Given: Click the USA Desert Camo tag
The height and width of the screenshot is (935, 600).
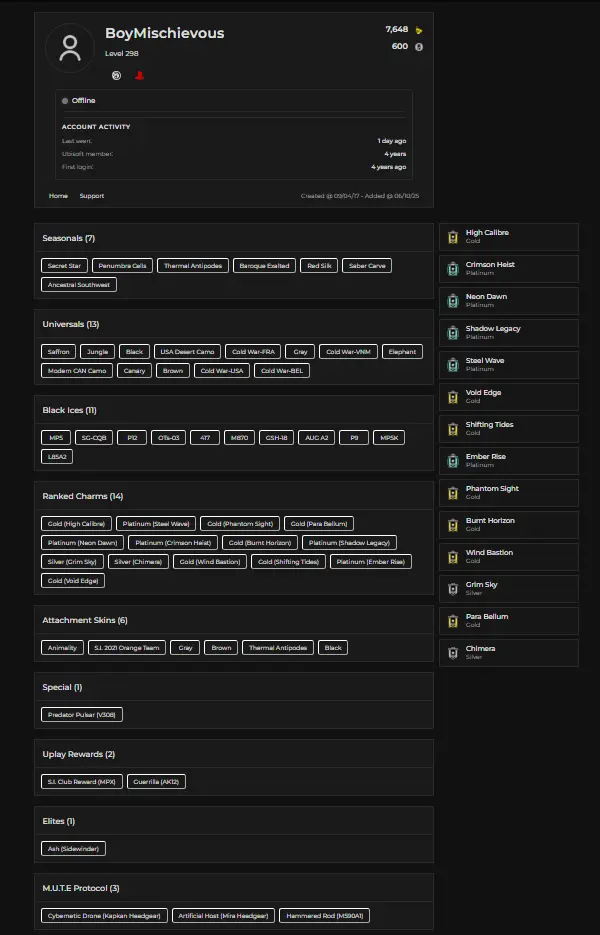Looking at the screenshot, I should (x=187, y=352).
